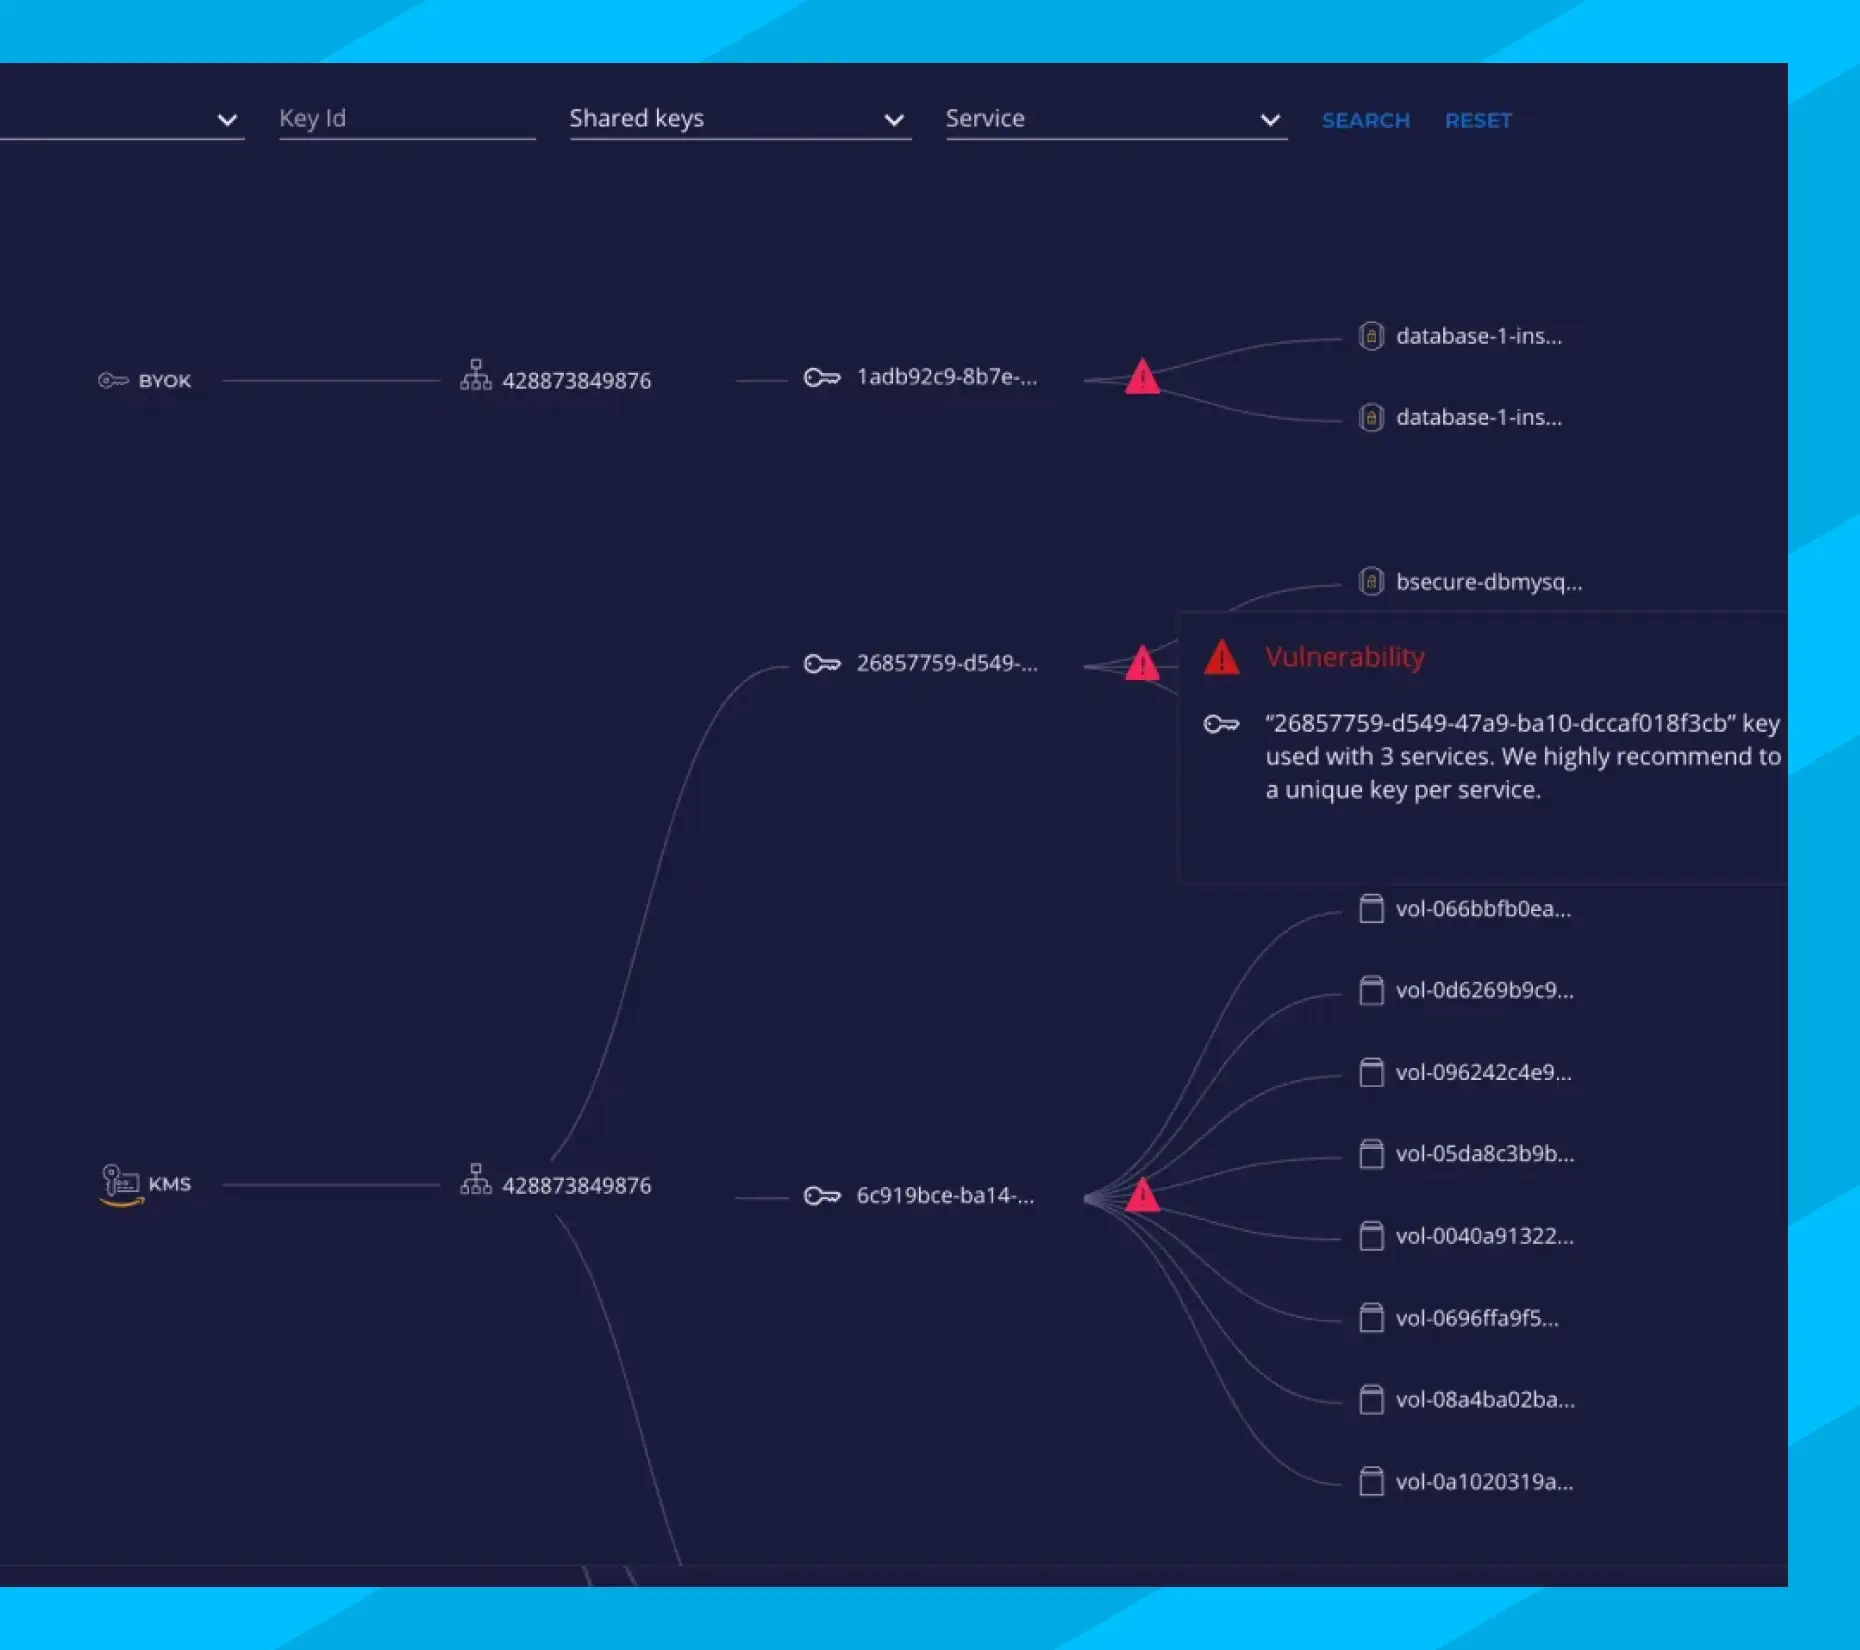Select vol-08a4ba02ba... label
Image resolution: width=1860 pixels, height=1650 pixels.
(x=1485, y=1400)
